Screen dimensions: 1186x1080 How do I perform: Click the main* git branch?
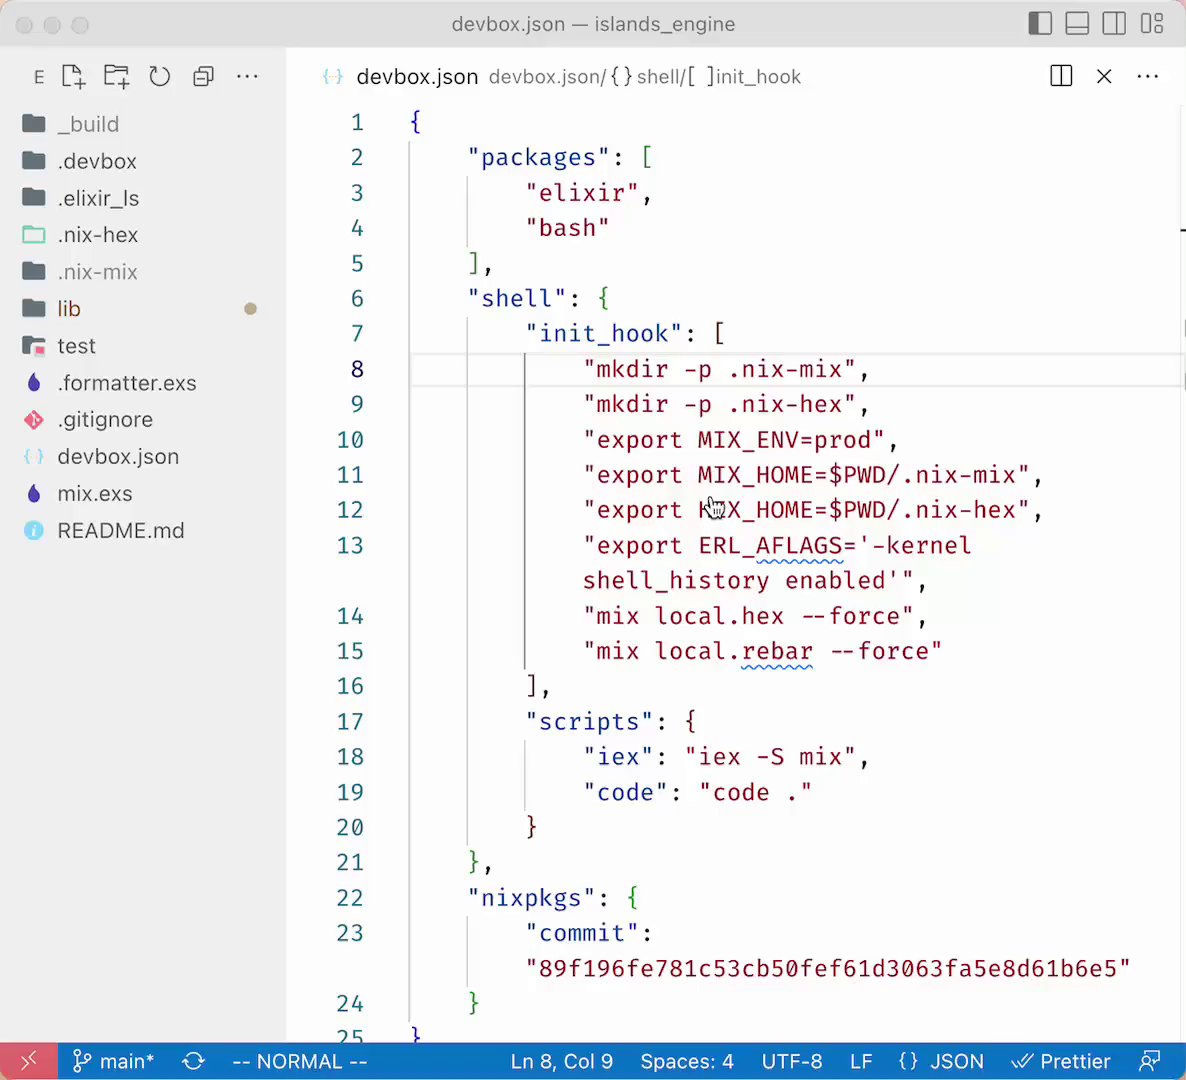[x=113, y=1061]
